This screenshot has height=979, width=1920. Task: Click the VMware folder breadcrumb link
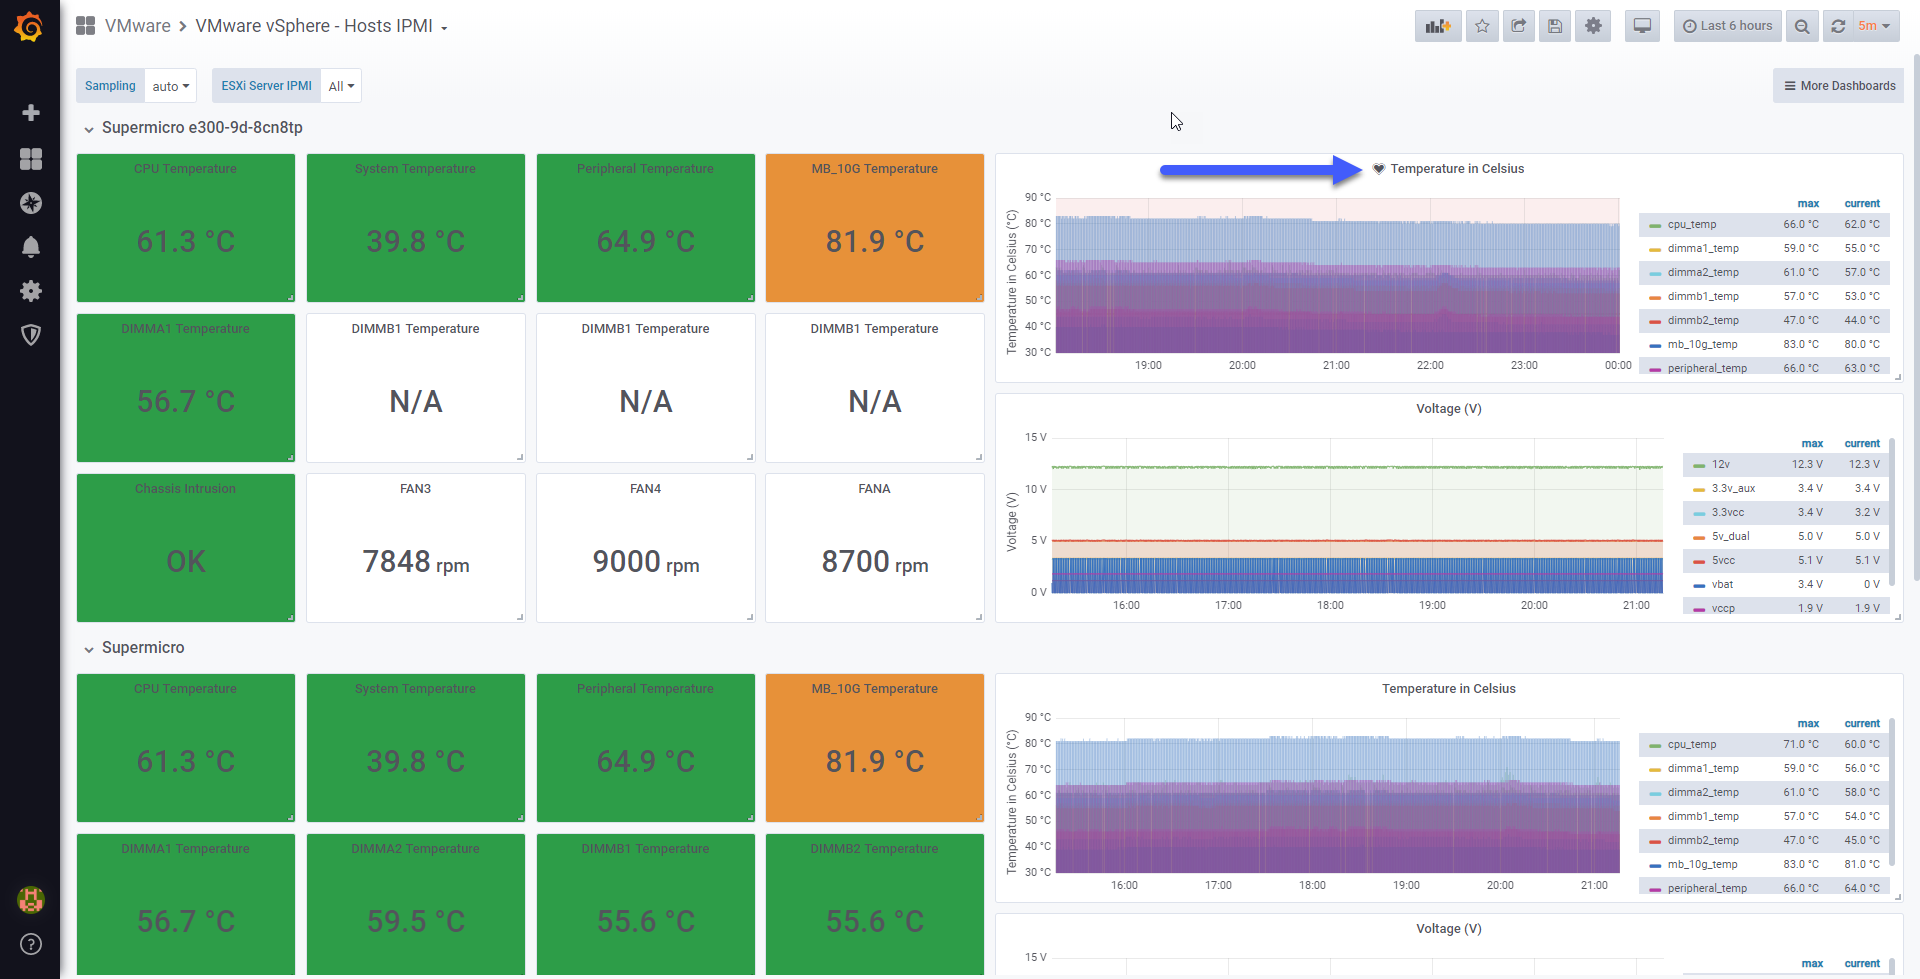click(x=138, y=26)
